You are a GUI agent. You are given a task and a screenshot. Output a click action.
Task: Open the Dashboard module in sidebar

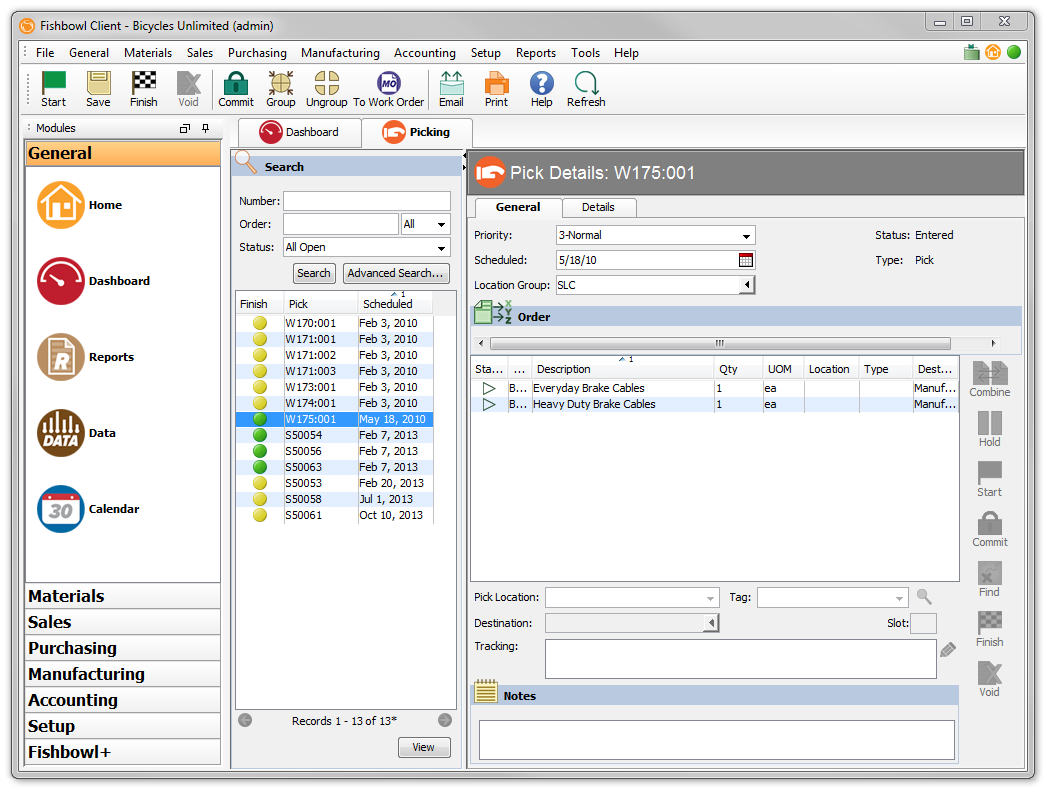(61, 281)
